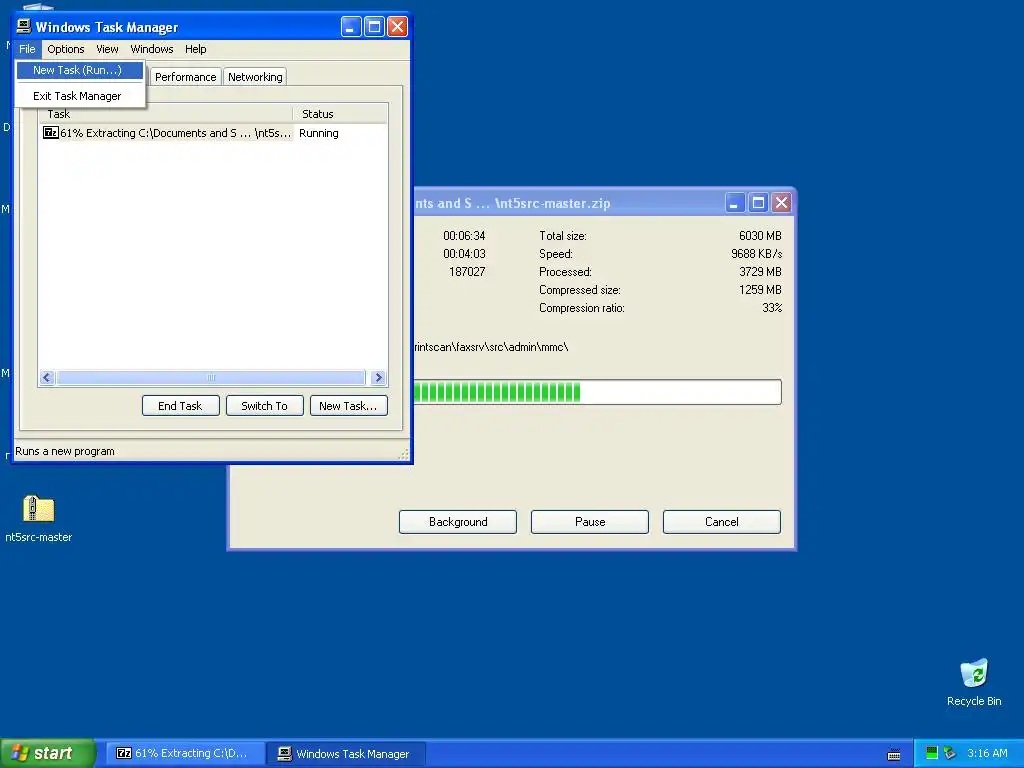Click the Processed value 3729 MB
This screenshot has height=768, width=1024.
(760, 272)
